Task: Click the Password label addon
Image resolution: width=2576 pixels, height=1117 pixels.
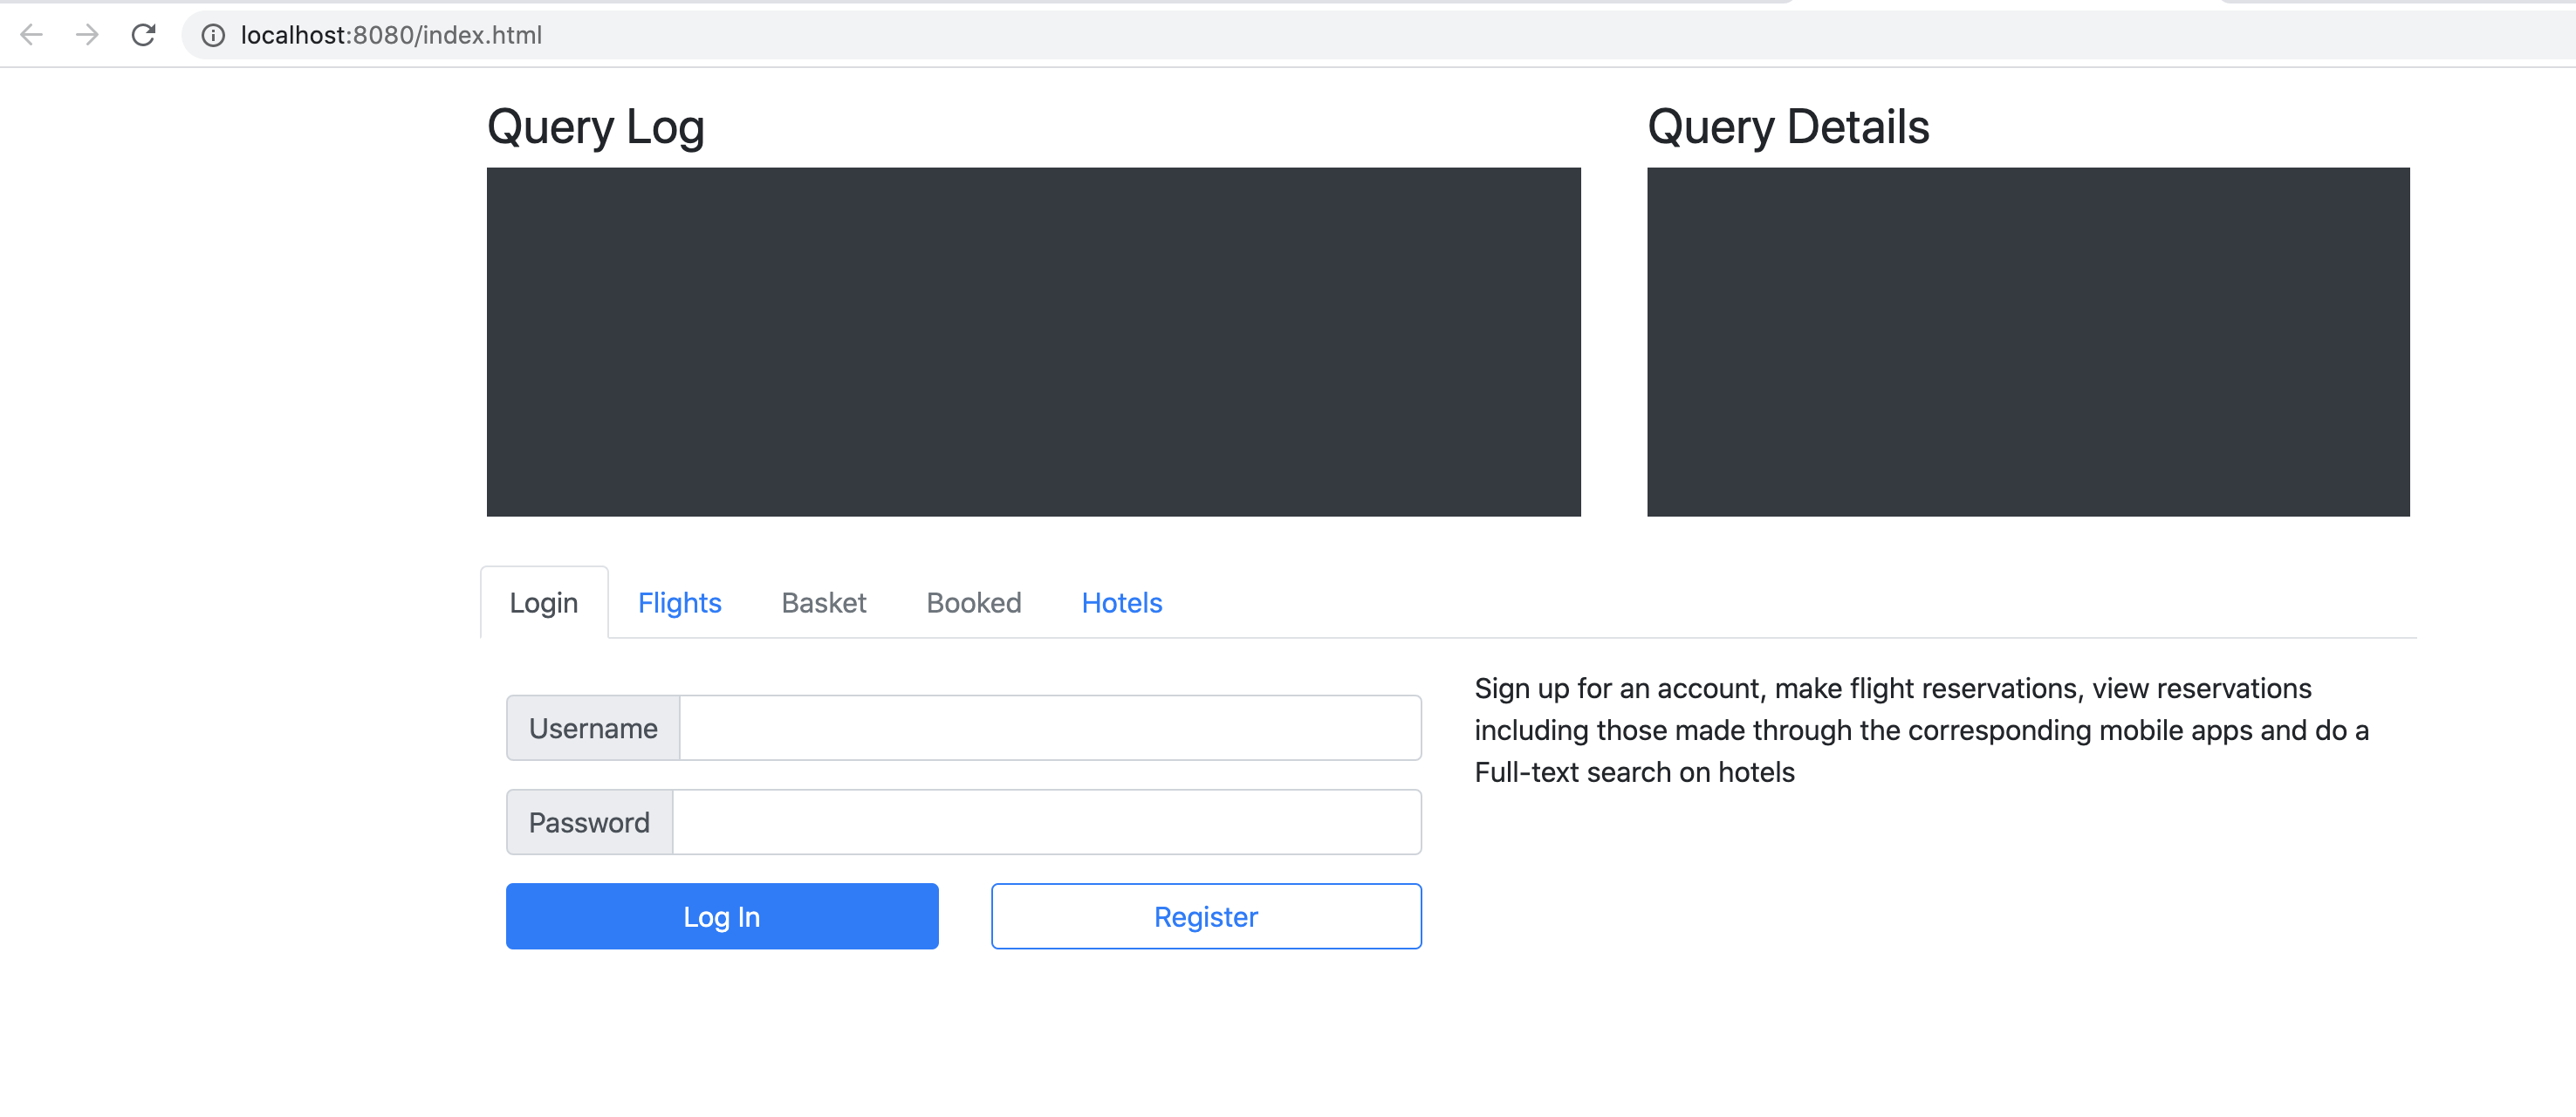Action: pyautogui.click(x=589, y=822)
